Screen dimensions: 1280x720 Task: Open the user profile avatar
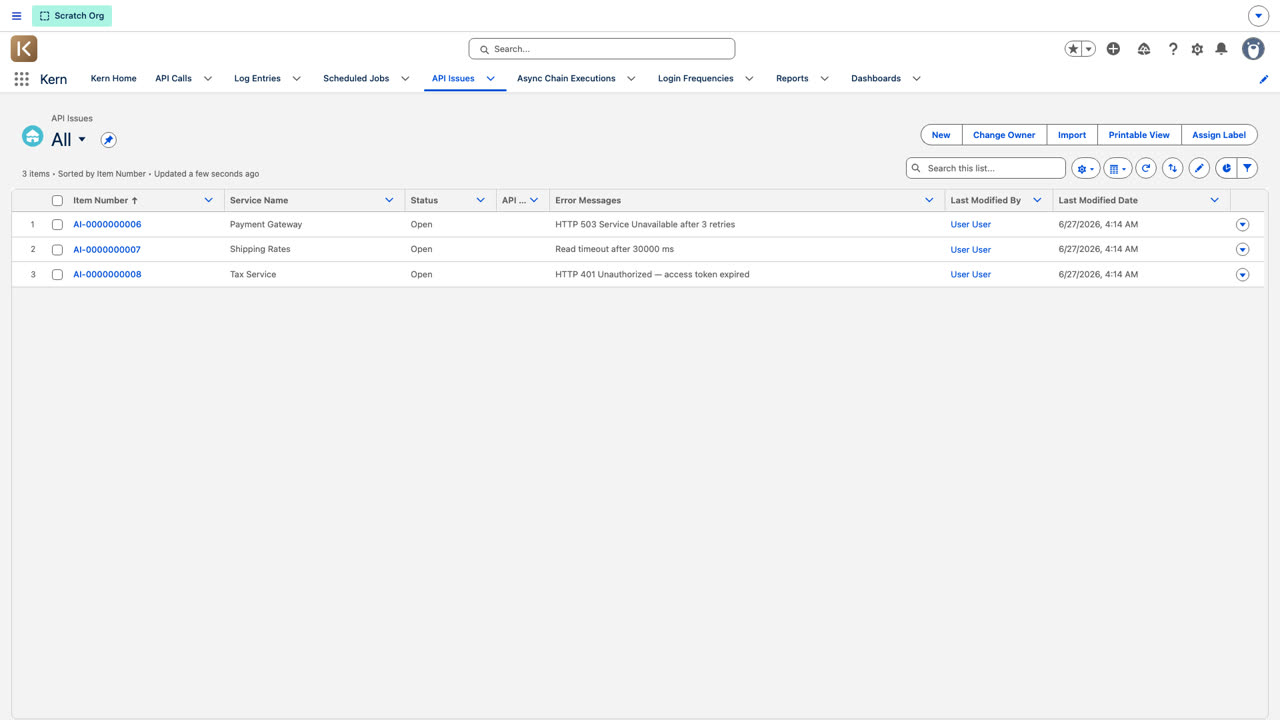pos(1253,48)
